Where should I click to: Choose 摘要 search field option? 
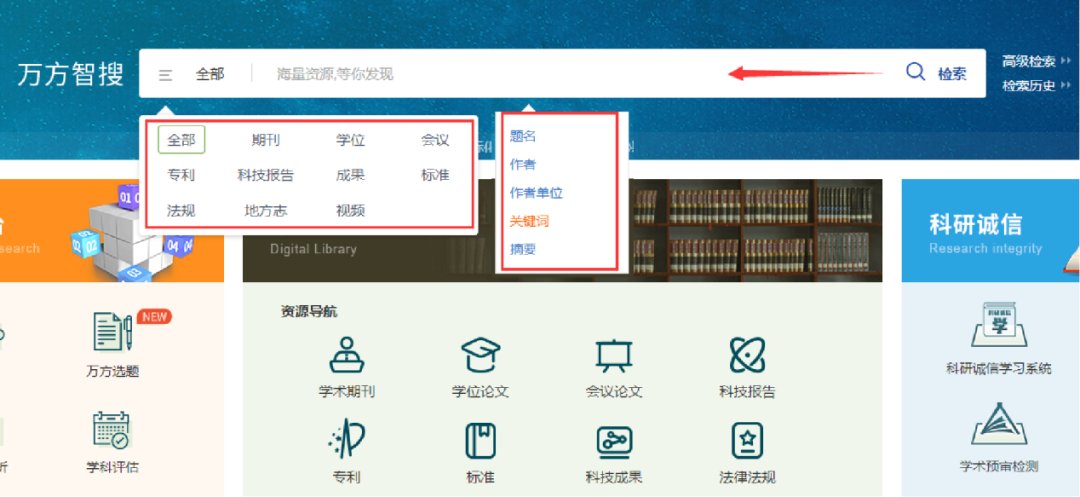[x=523, y=249]
